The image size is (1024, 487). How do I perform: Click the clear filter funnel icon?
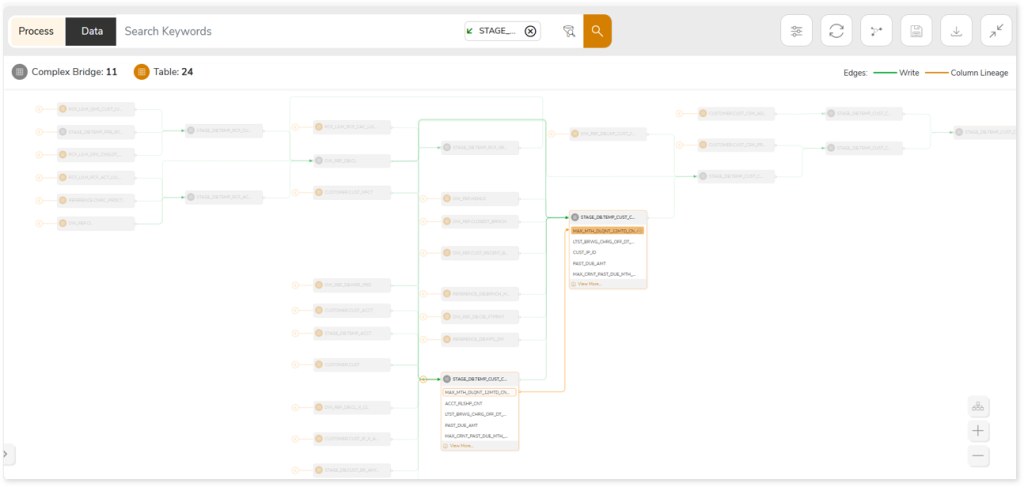pos(569,31)
